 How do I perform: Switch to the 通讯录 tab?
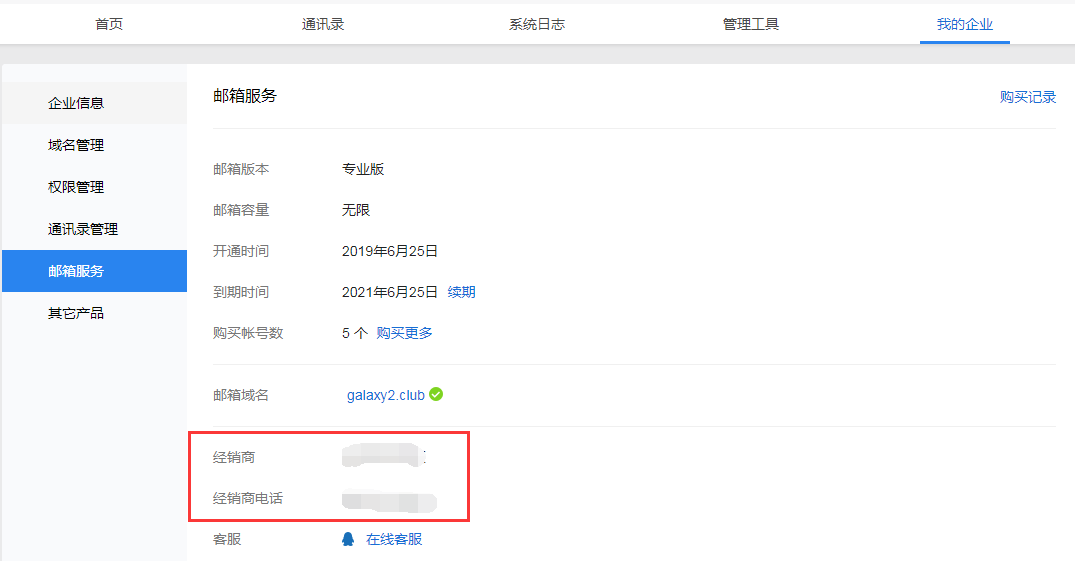(x=323, y=24)
